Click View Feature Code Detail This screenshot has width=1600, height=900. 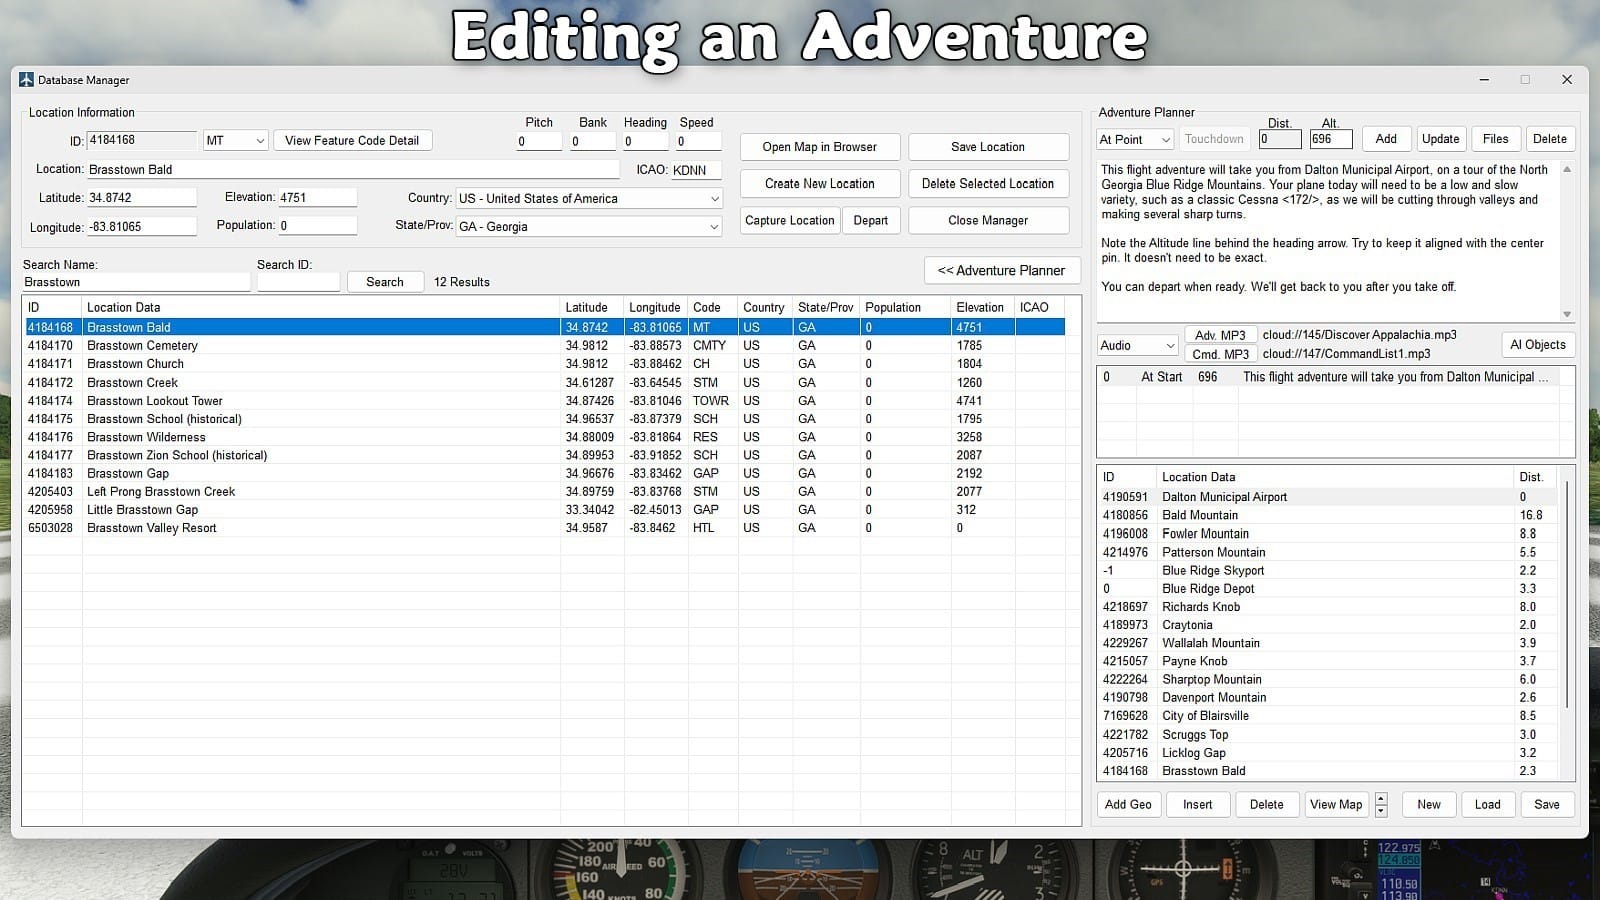click(x=352, y=141)
